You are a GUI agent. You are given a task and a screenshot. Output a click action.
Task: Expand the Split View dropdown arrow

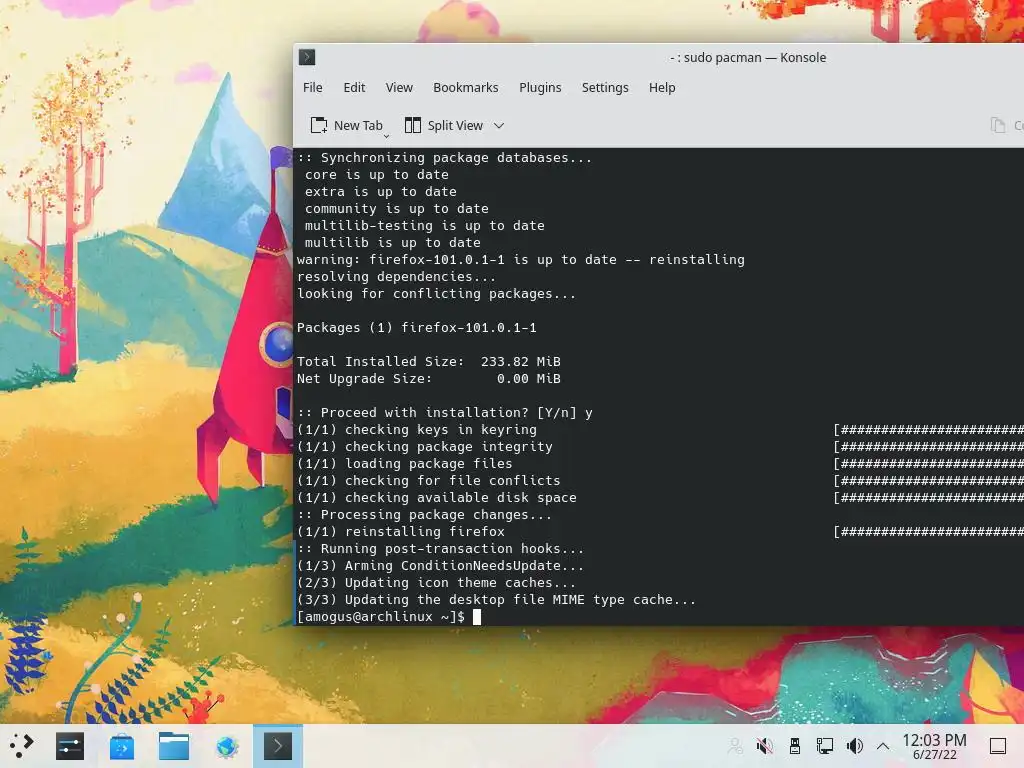click(x=499, y=125)
